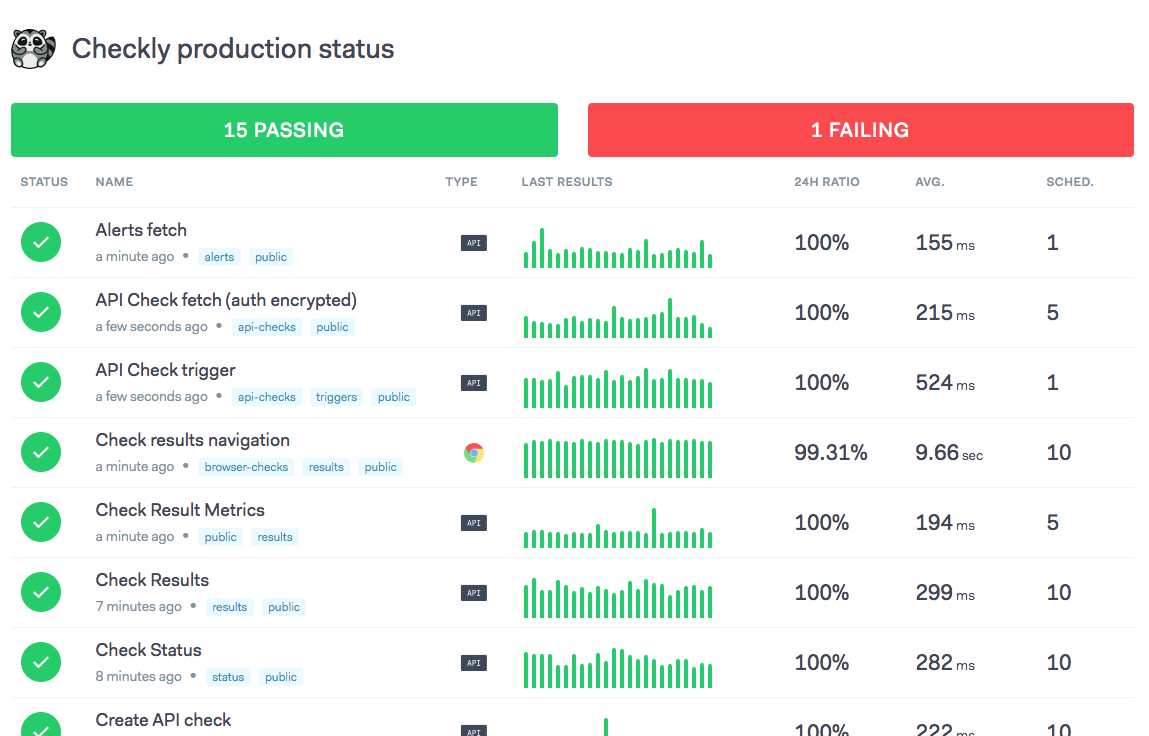Expand the AVG. column for sorting

[929, 182]
